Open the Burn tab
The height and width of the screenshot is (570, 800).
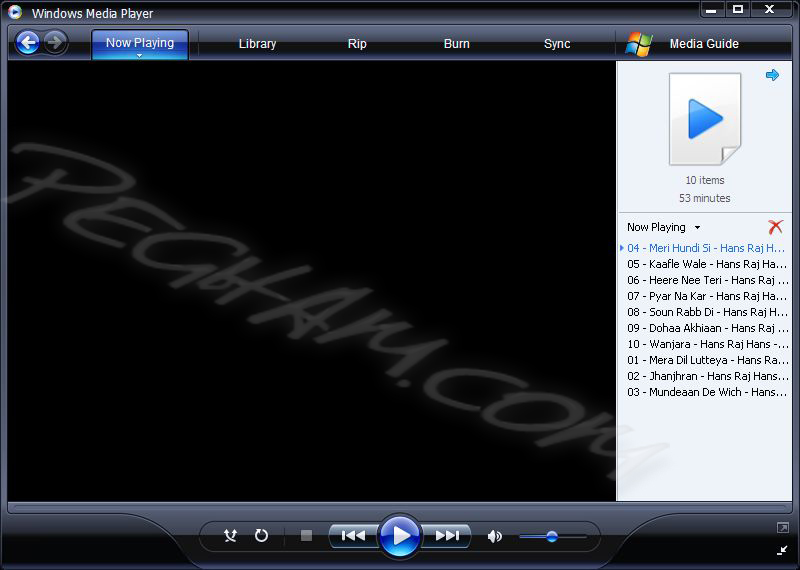(457, 44)
